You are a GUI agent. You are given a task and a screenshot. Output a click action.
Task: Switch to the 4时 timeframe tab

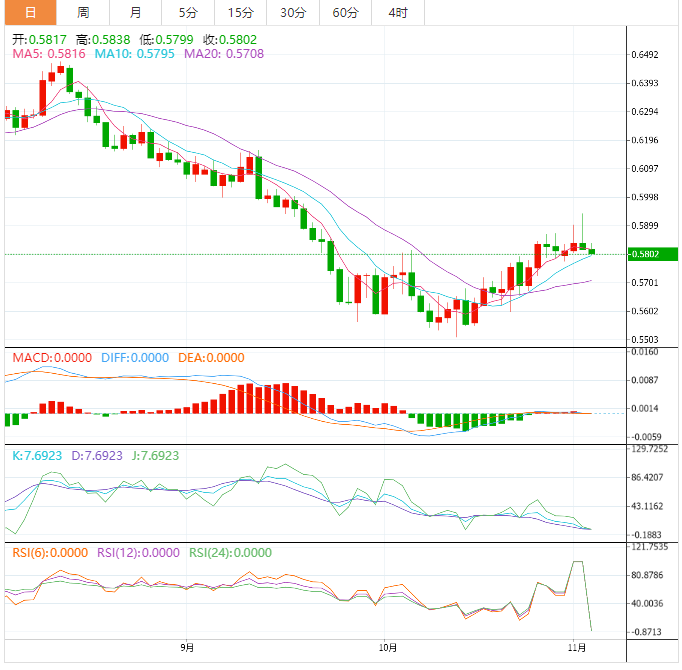click(x=397, y=13)
